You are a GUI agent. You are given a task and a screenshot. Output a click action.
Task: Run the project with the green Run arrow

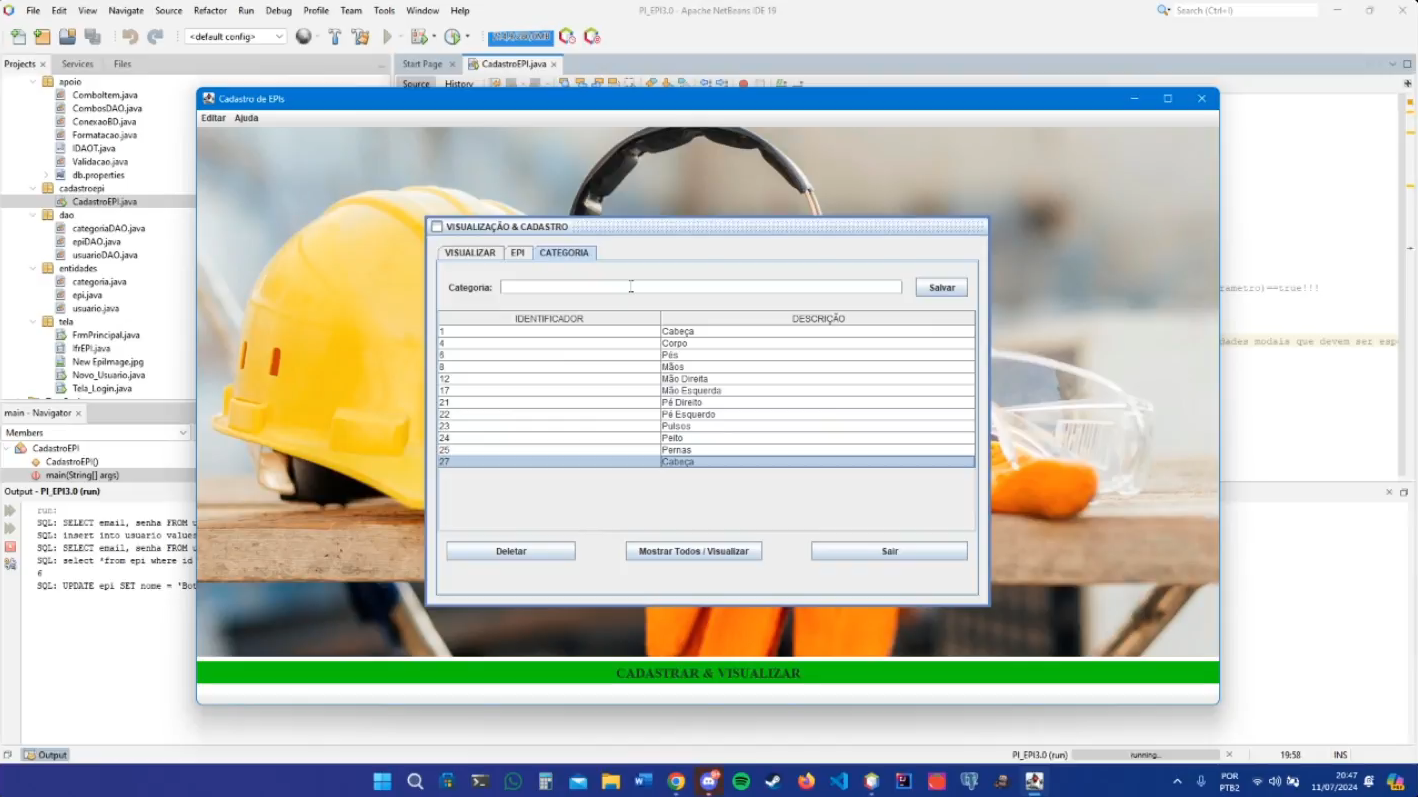tap(387, 36)
